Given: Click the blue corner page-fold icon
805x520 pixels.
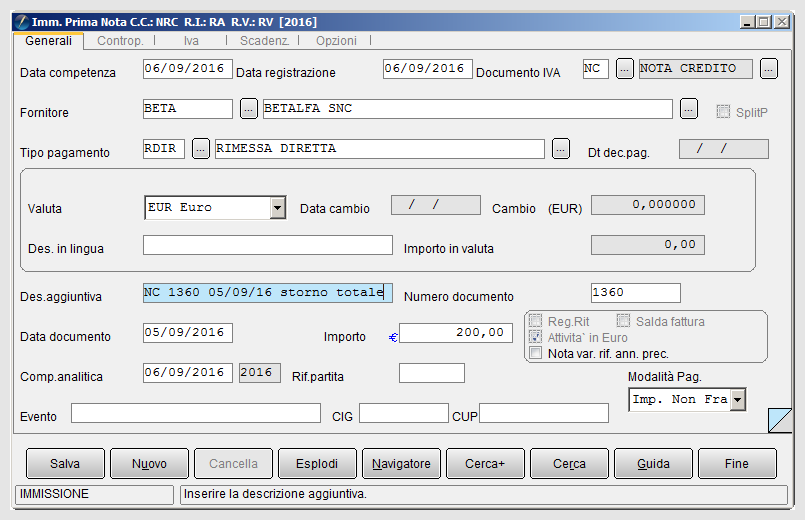Looking at the screenshot, I should coord(780,420).
